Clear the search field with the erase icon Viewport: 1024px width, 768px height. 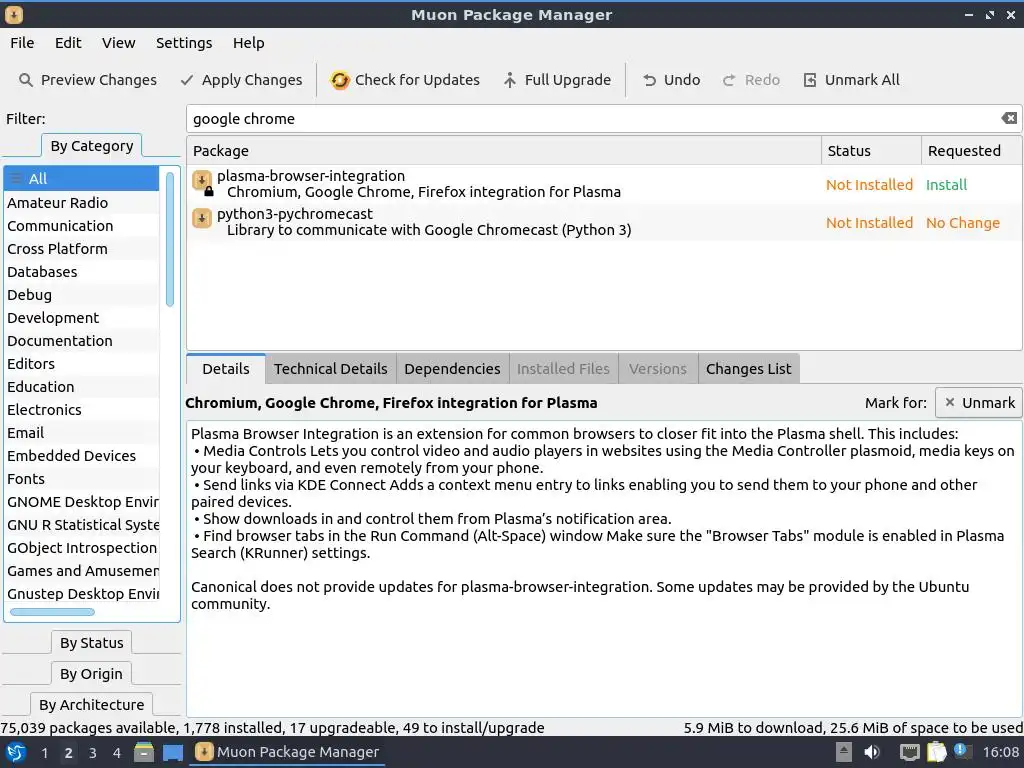(x=1009, y=118)
